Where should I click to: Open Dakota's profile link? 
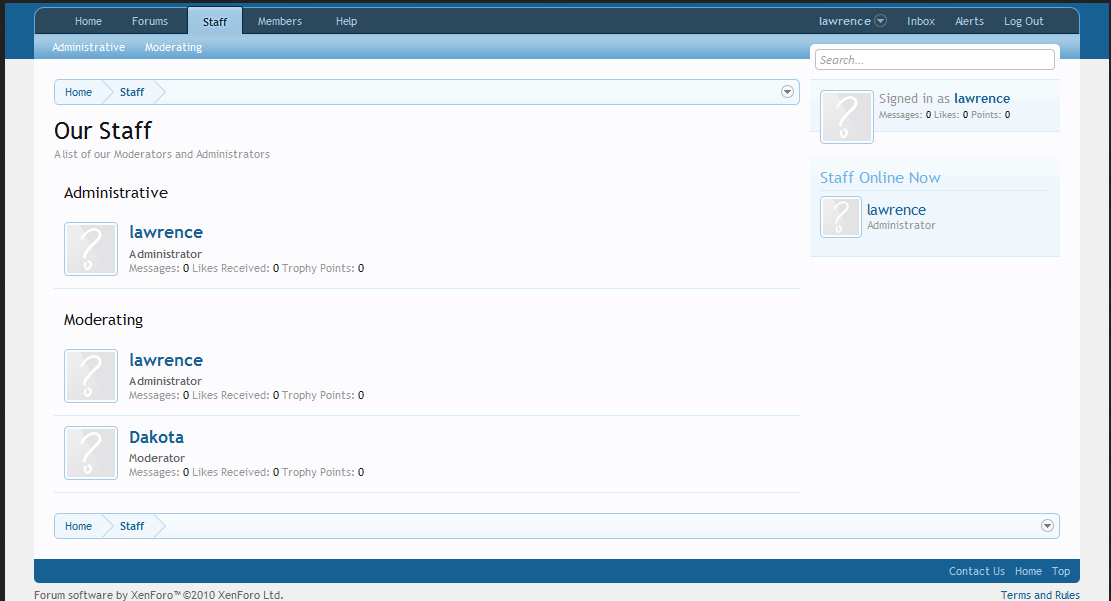157,437
